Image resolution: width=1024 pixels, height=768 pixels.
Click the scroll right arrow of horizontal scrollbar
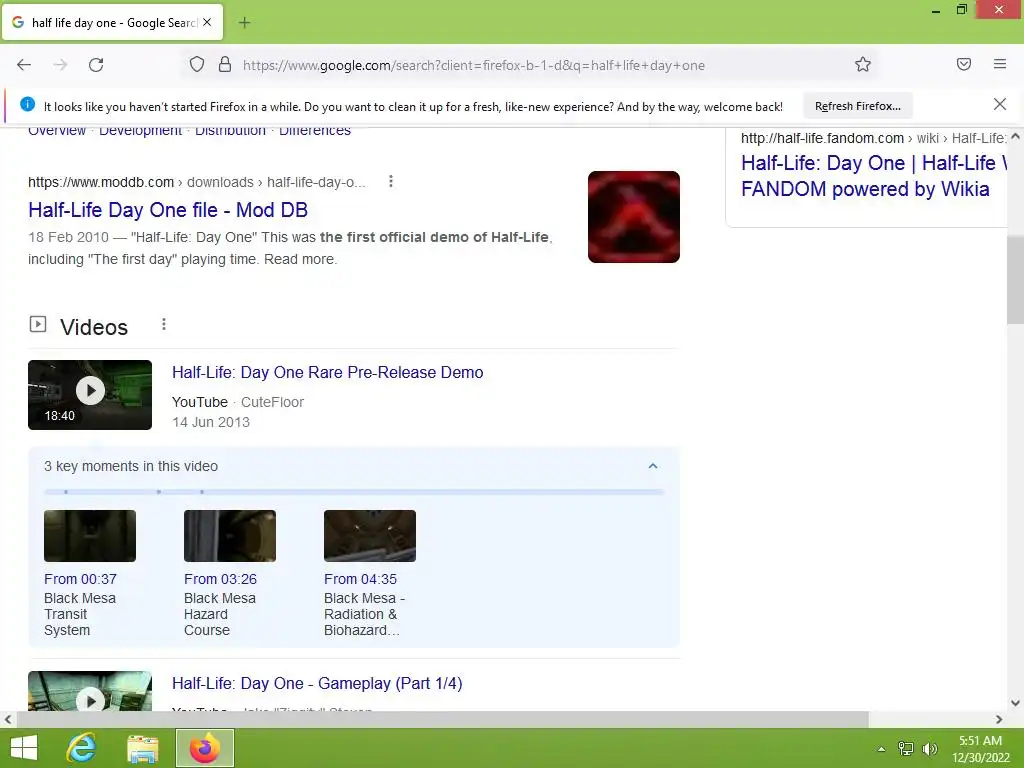[x=999, y=719]
